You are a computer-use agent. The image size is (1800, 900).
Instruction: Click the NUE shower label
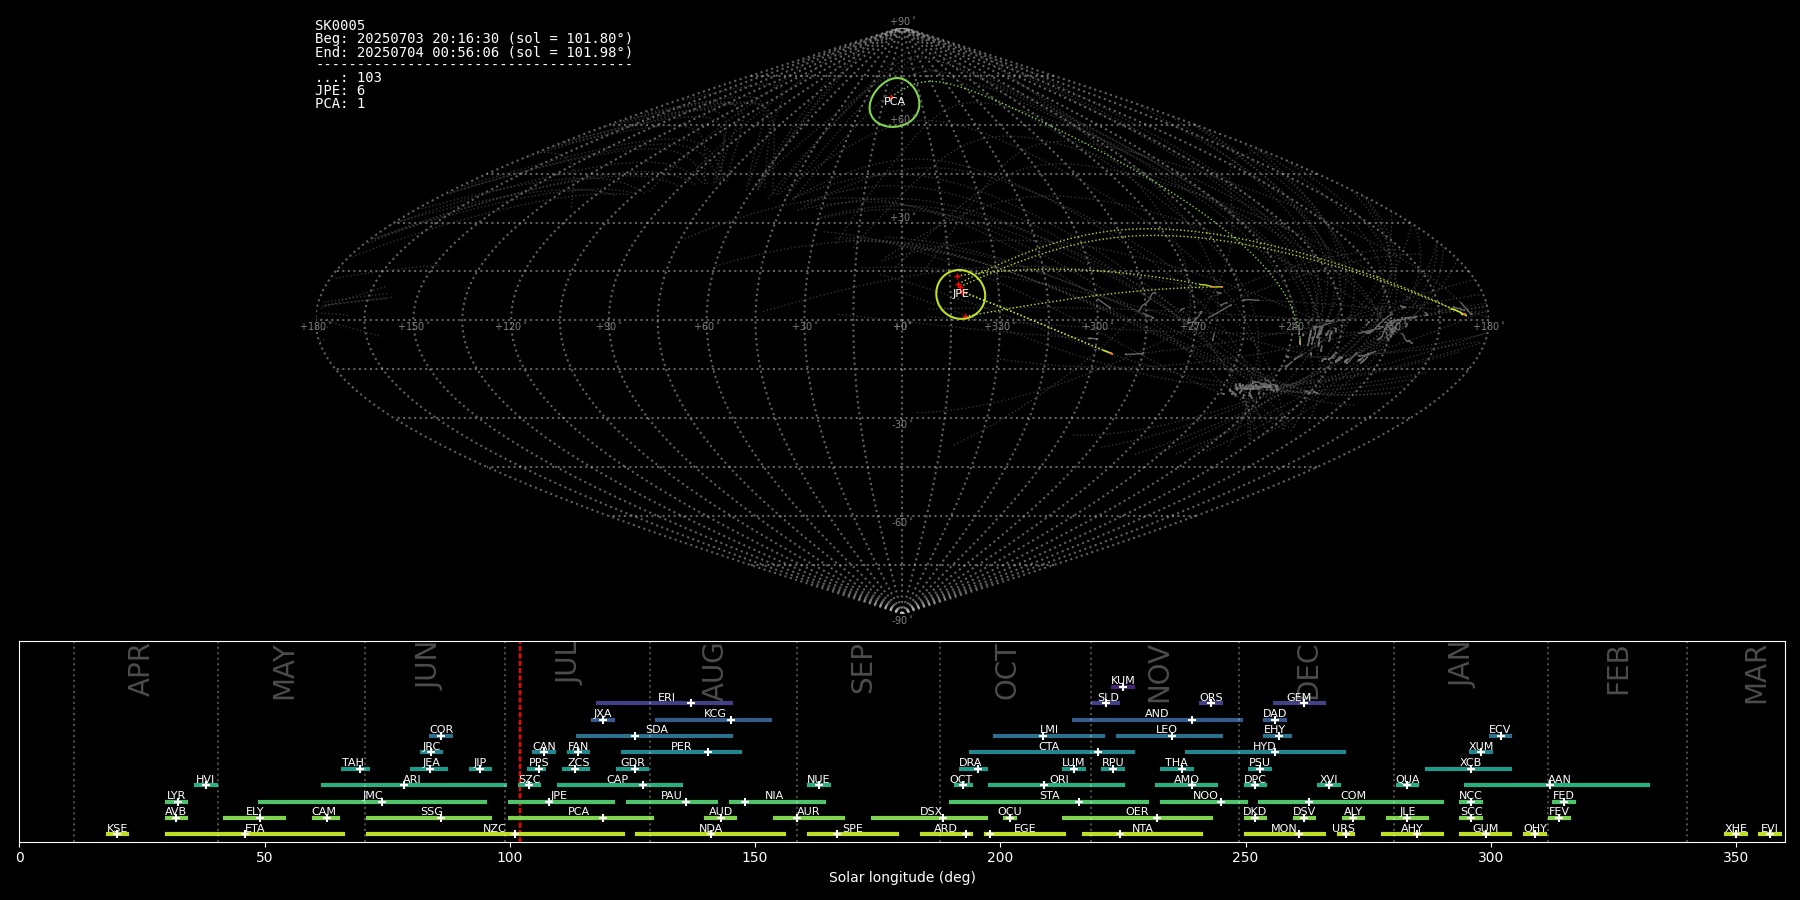(x=818, y=780)
